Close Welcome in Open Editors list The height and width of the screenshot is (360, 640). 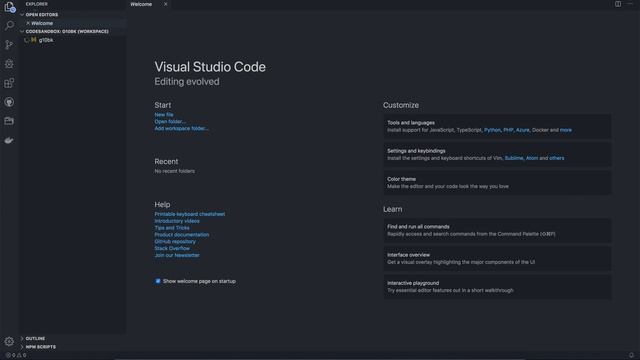coord(28,23)
